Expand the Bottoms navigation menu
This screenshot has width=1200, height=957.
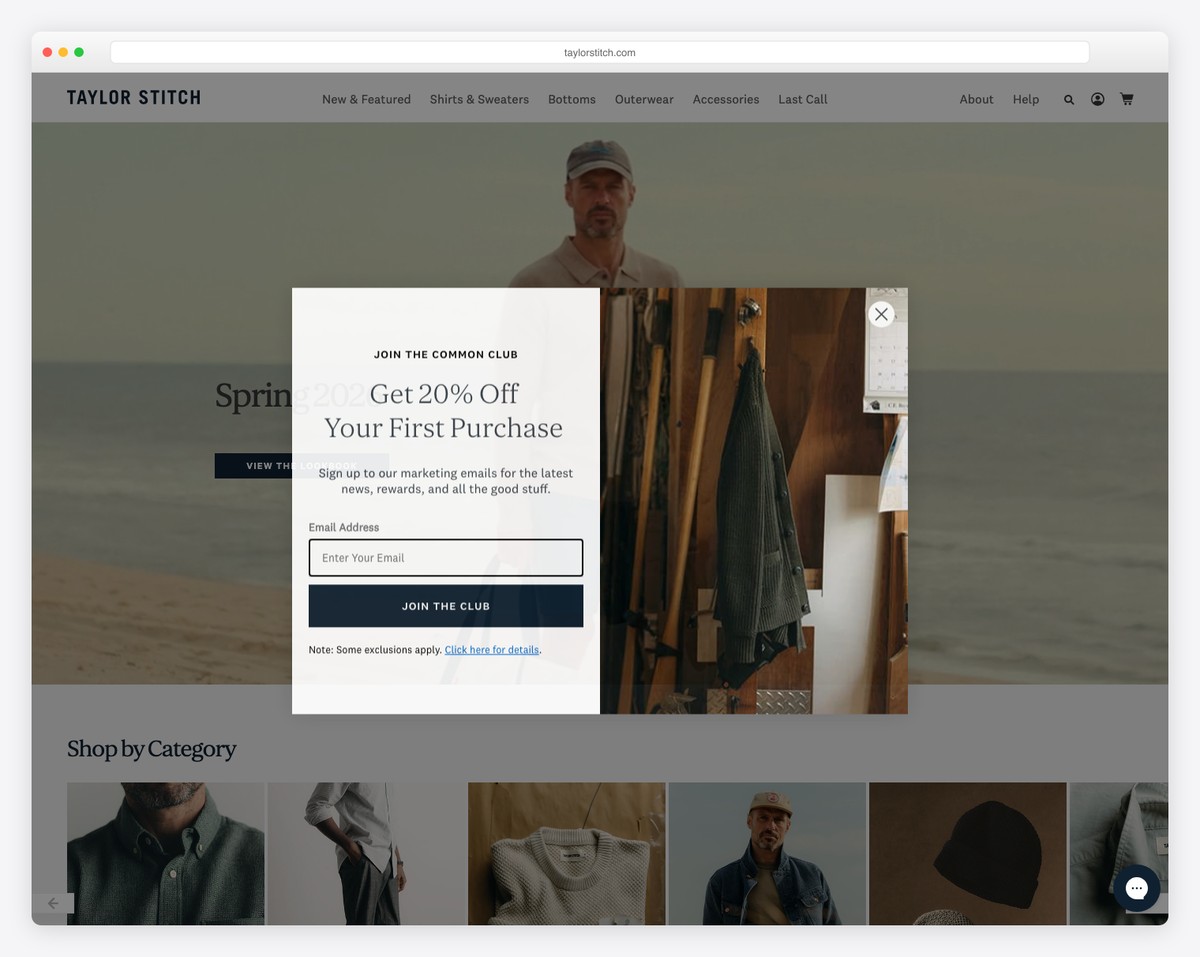[x=571, y=99]
